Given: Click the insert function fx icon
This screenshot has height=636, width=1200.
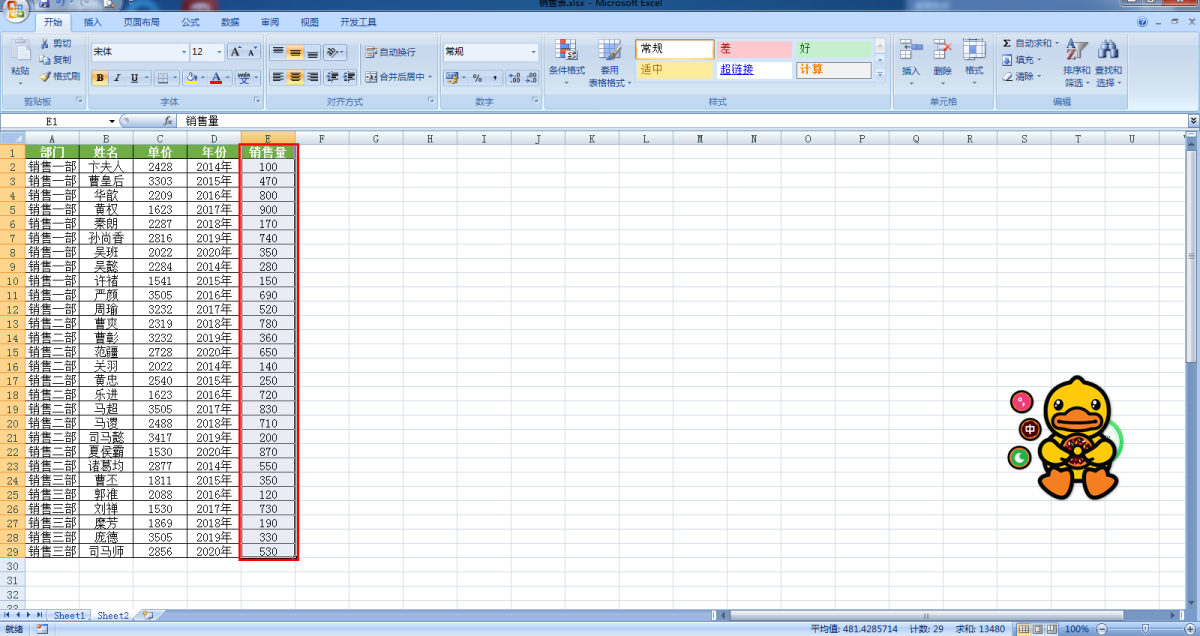Looking at the screenshot, I should (168, 121).
